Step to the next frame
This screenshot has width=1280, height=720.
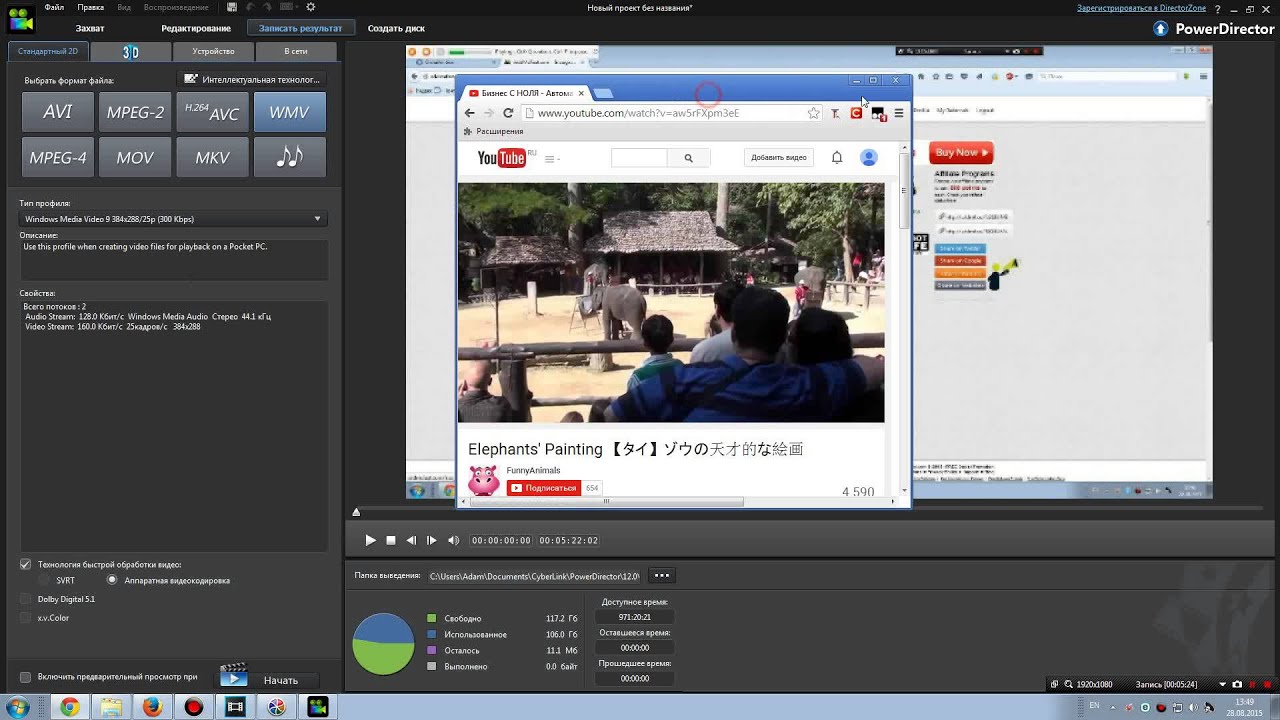pyautogui.click(x=431, y=540)
